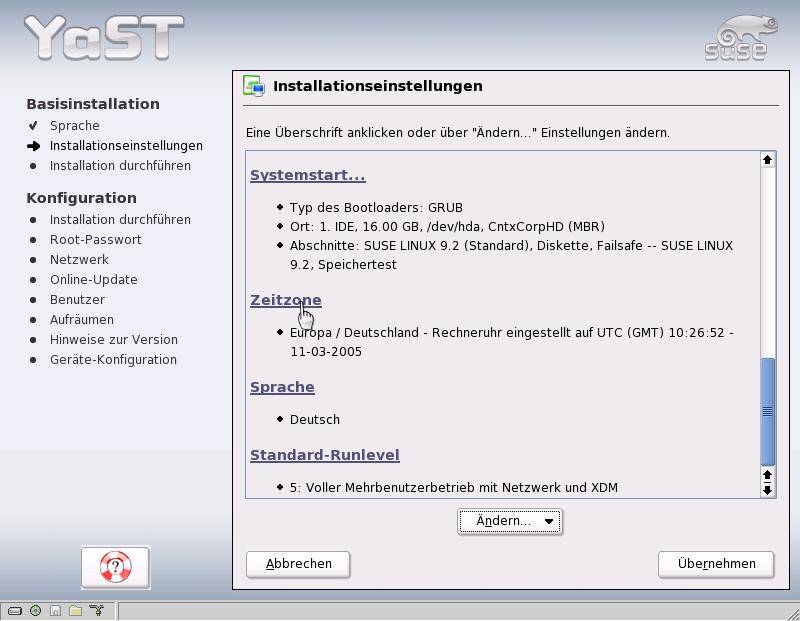
Task: Select the Hinweise zur Version step
Action: coord(114,339)
